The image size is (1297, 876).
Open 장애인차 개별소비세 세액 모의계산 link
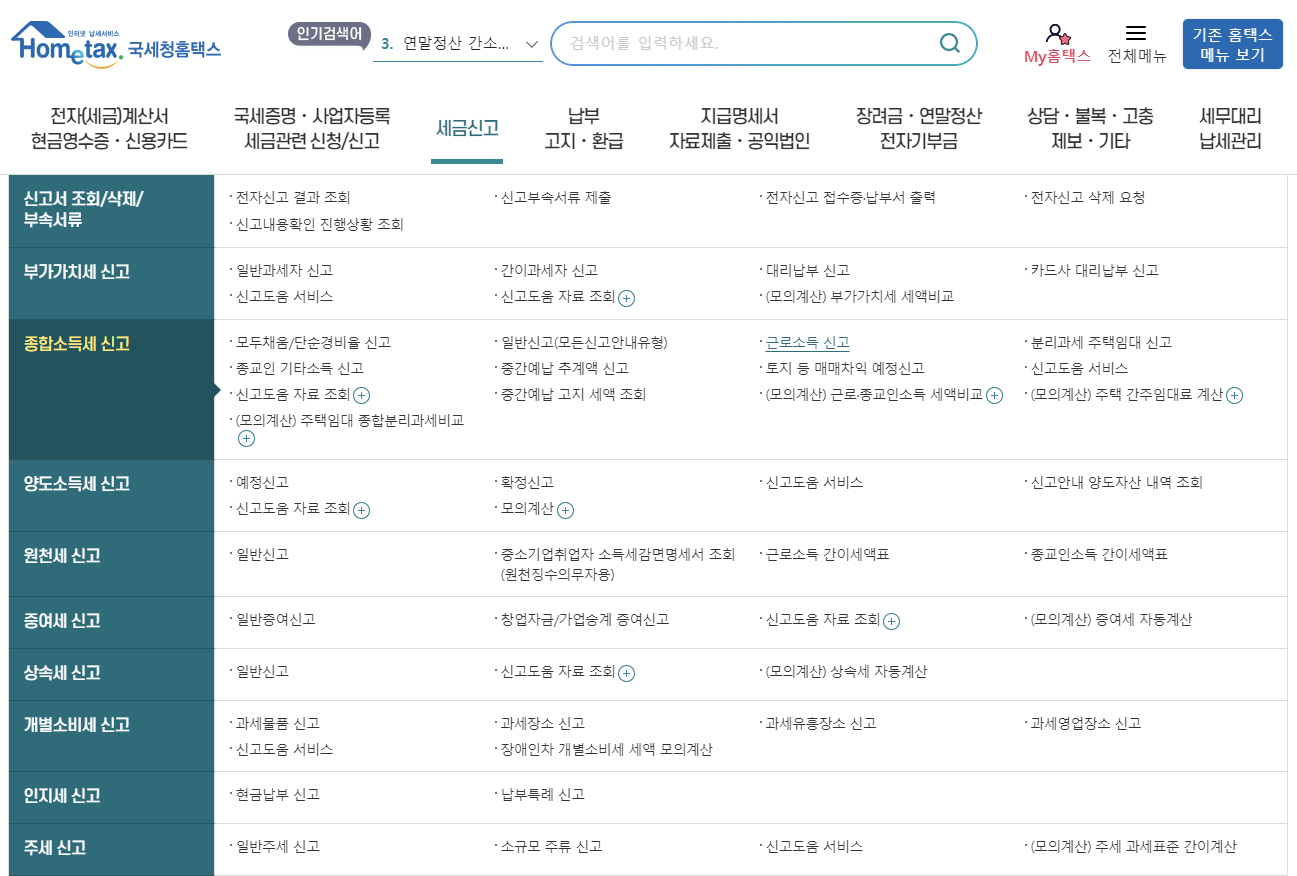606,750
